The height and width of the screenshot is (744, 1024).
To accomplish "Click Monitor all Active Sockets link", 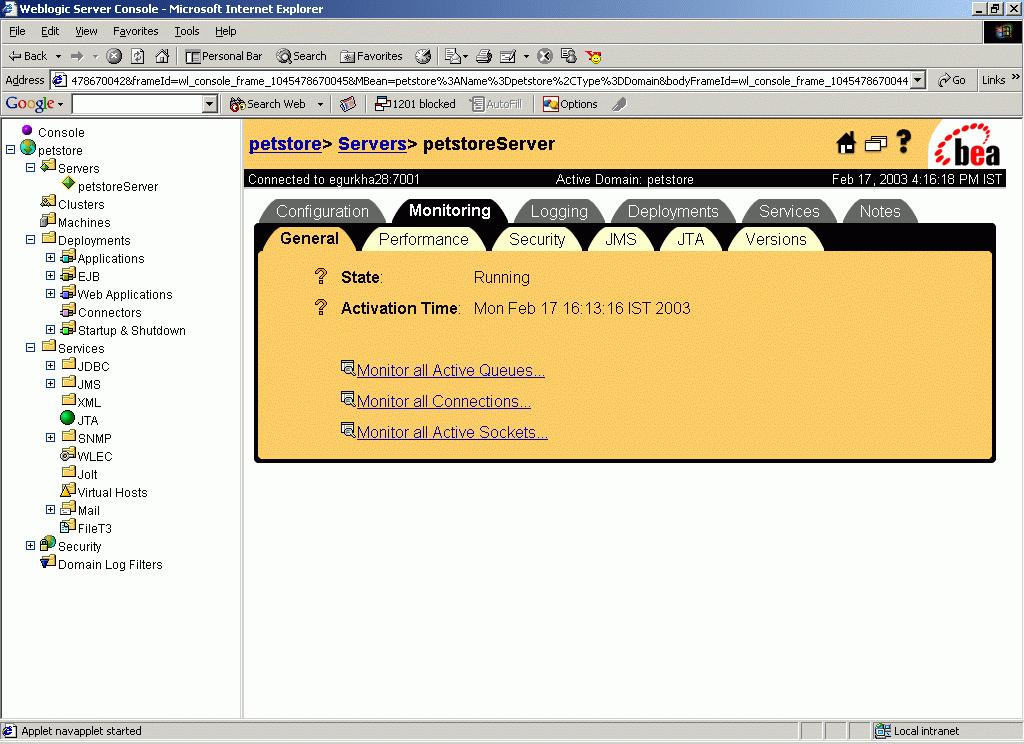I will (x=452, y=432).
